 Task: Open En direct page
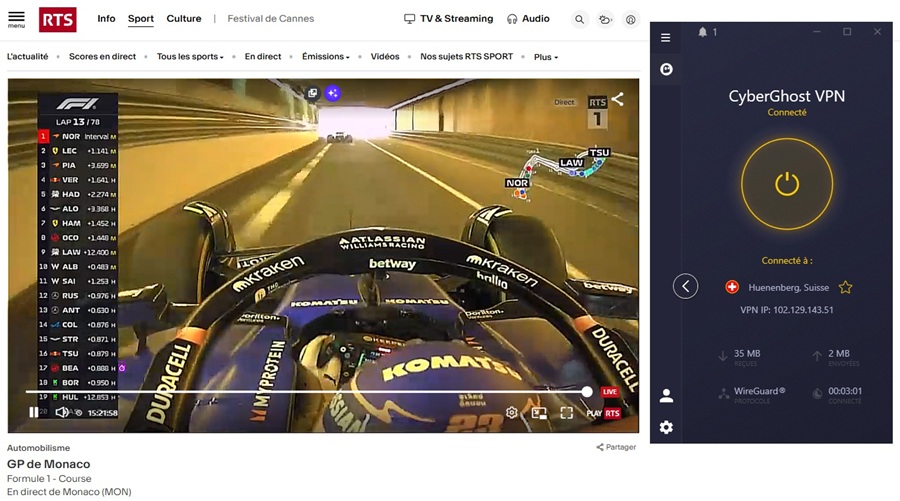coord(263,56)
